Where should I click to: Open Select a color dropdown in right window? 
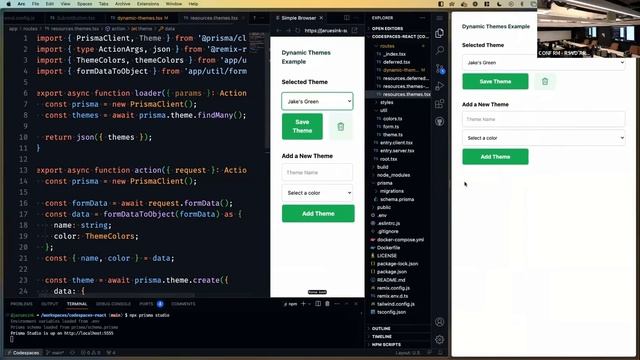[x=543, y=138]
